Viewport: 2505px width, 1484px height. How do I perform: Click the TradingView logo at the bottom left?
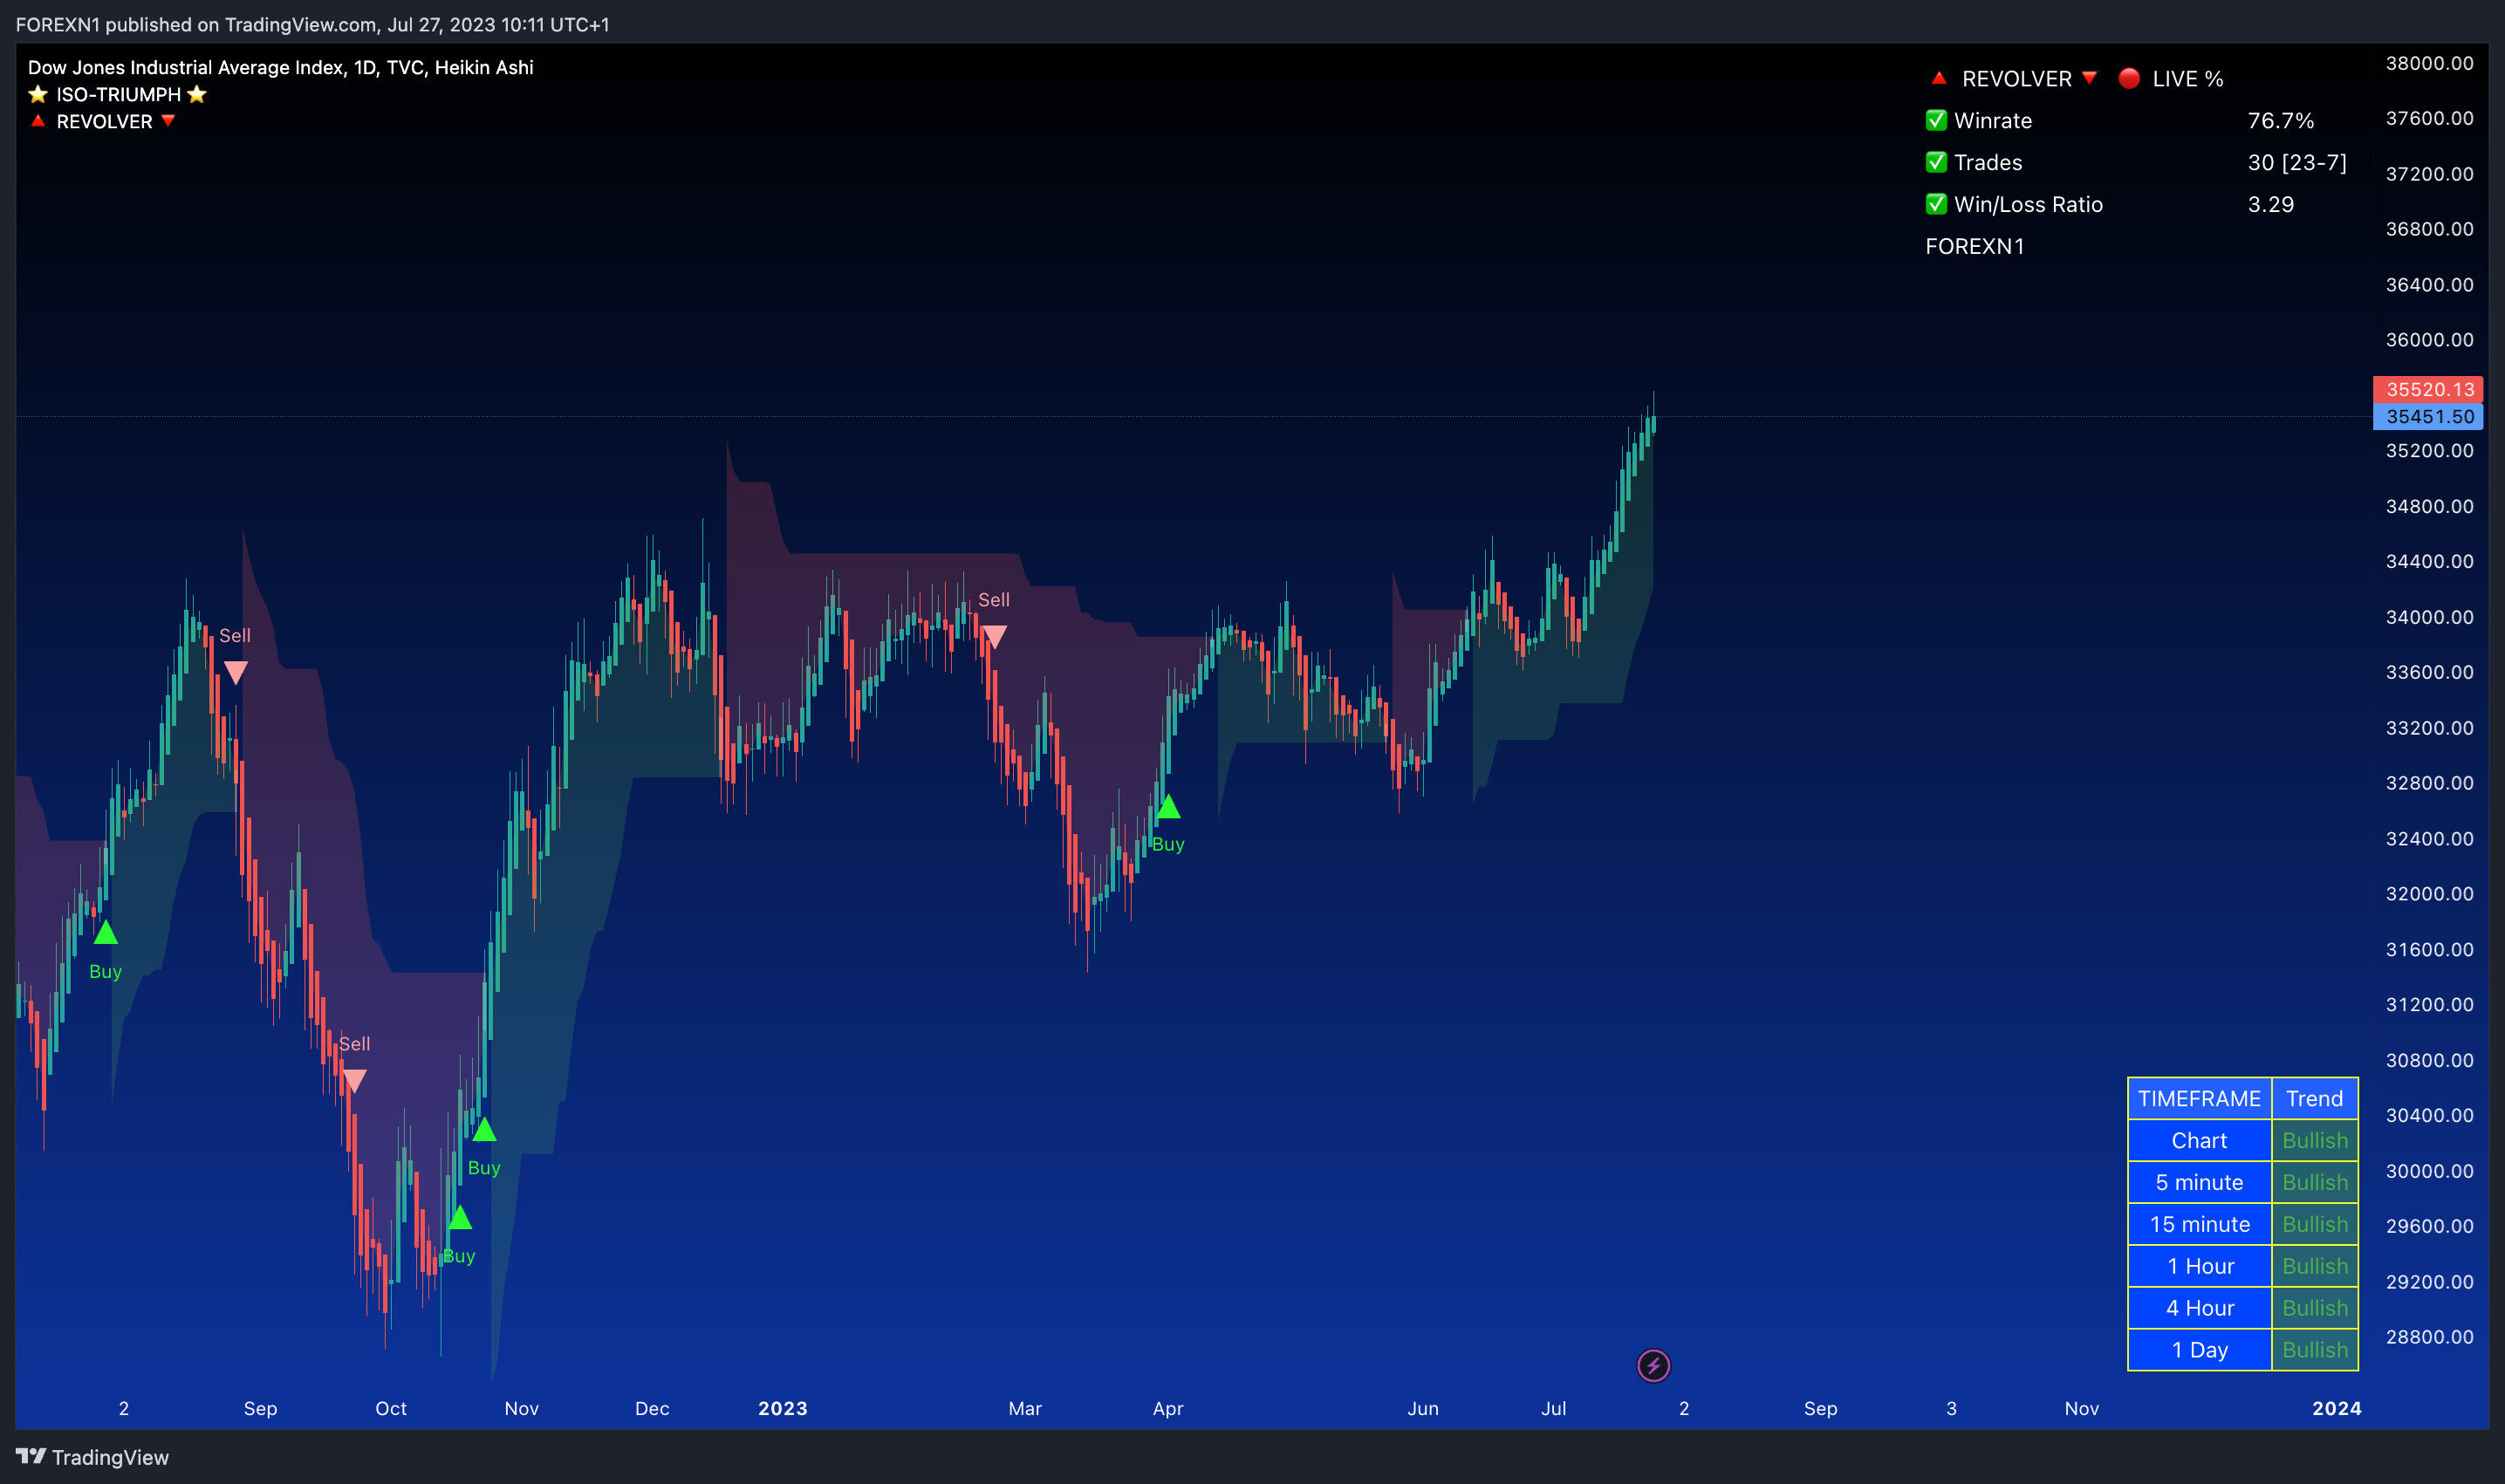pyautogui.click(x=92, y=1457)
